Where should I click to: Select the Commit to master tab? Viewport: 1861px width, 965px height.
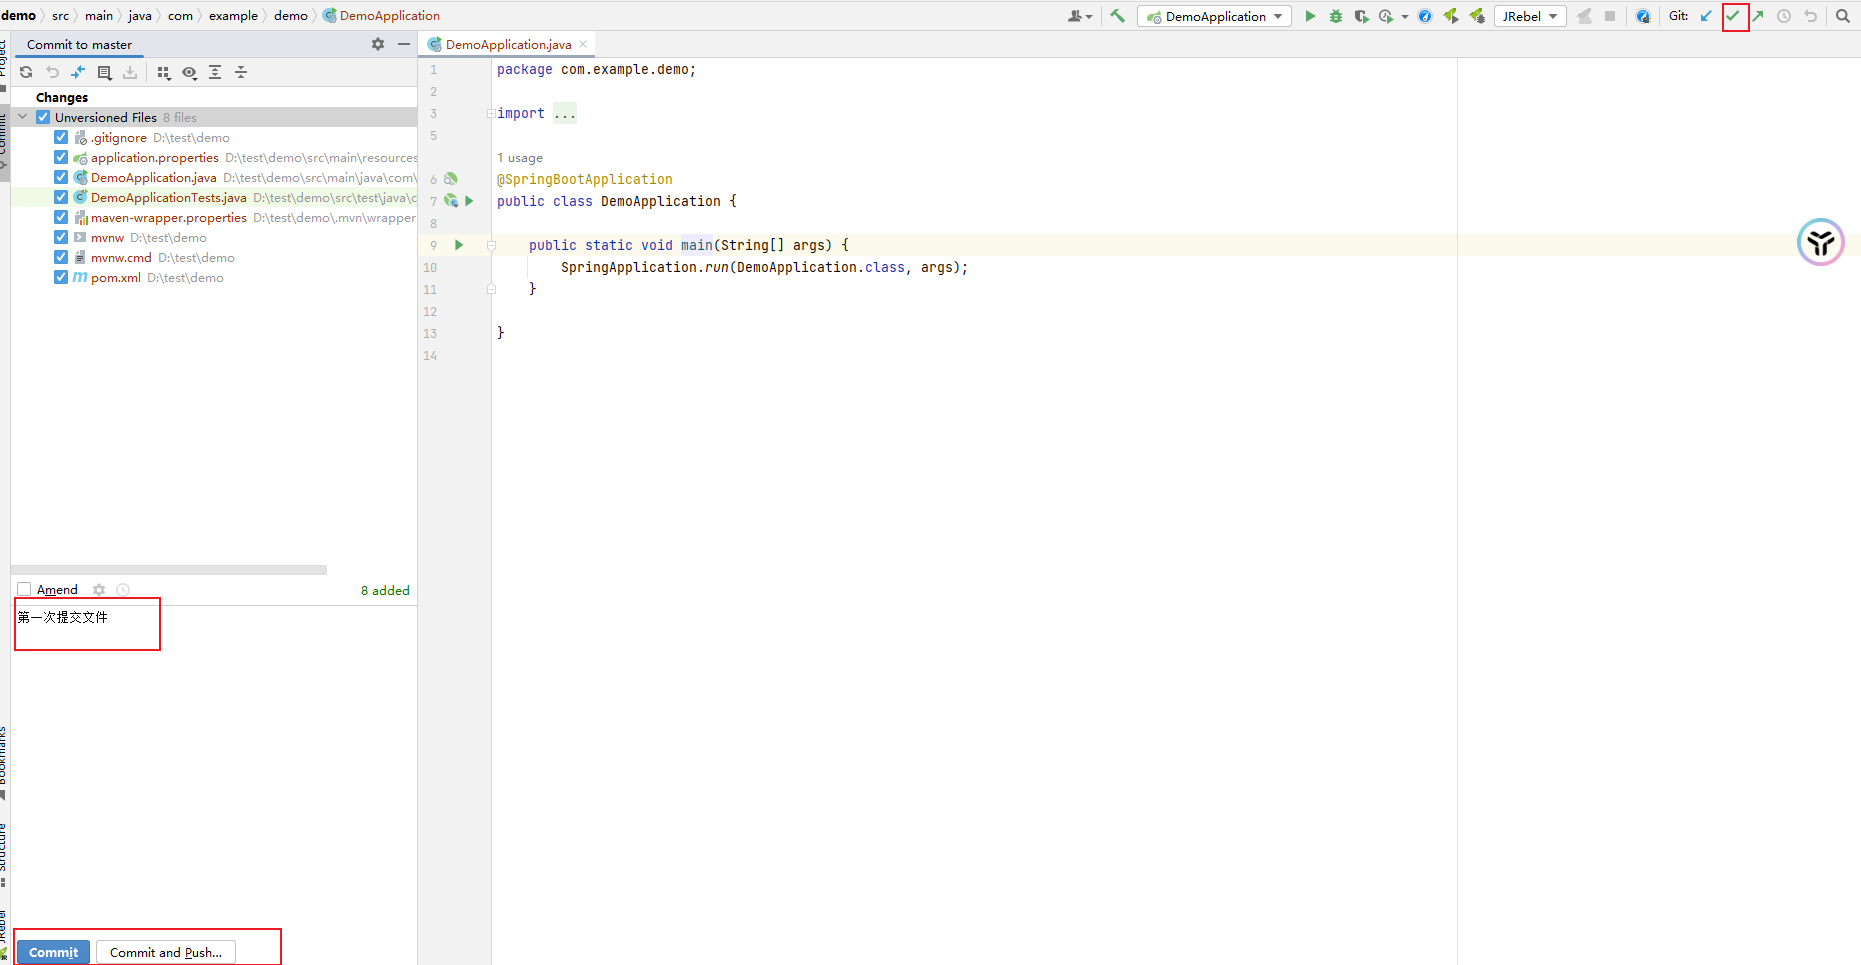(79, 44)
